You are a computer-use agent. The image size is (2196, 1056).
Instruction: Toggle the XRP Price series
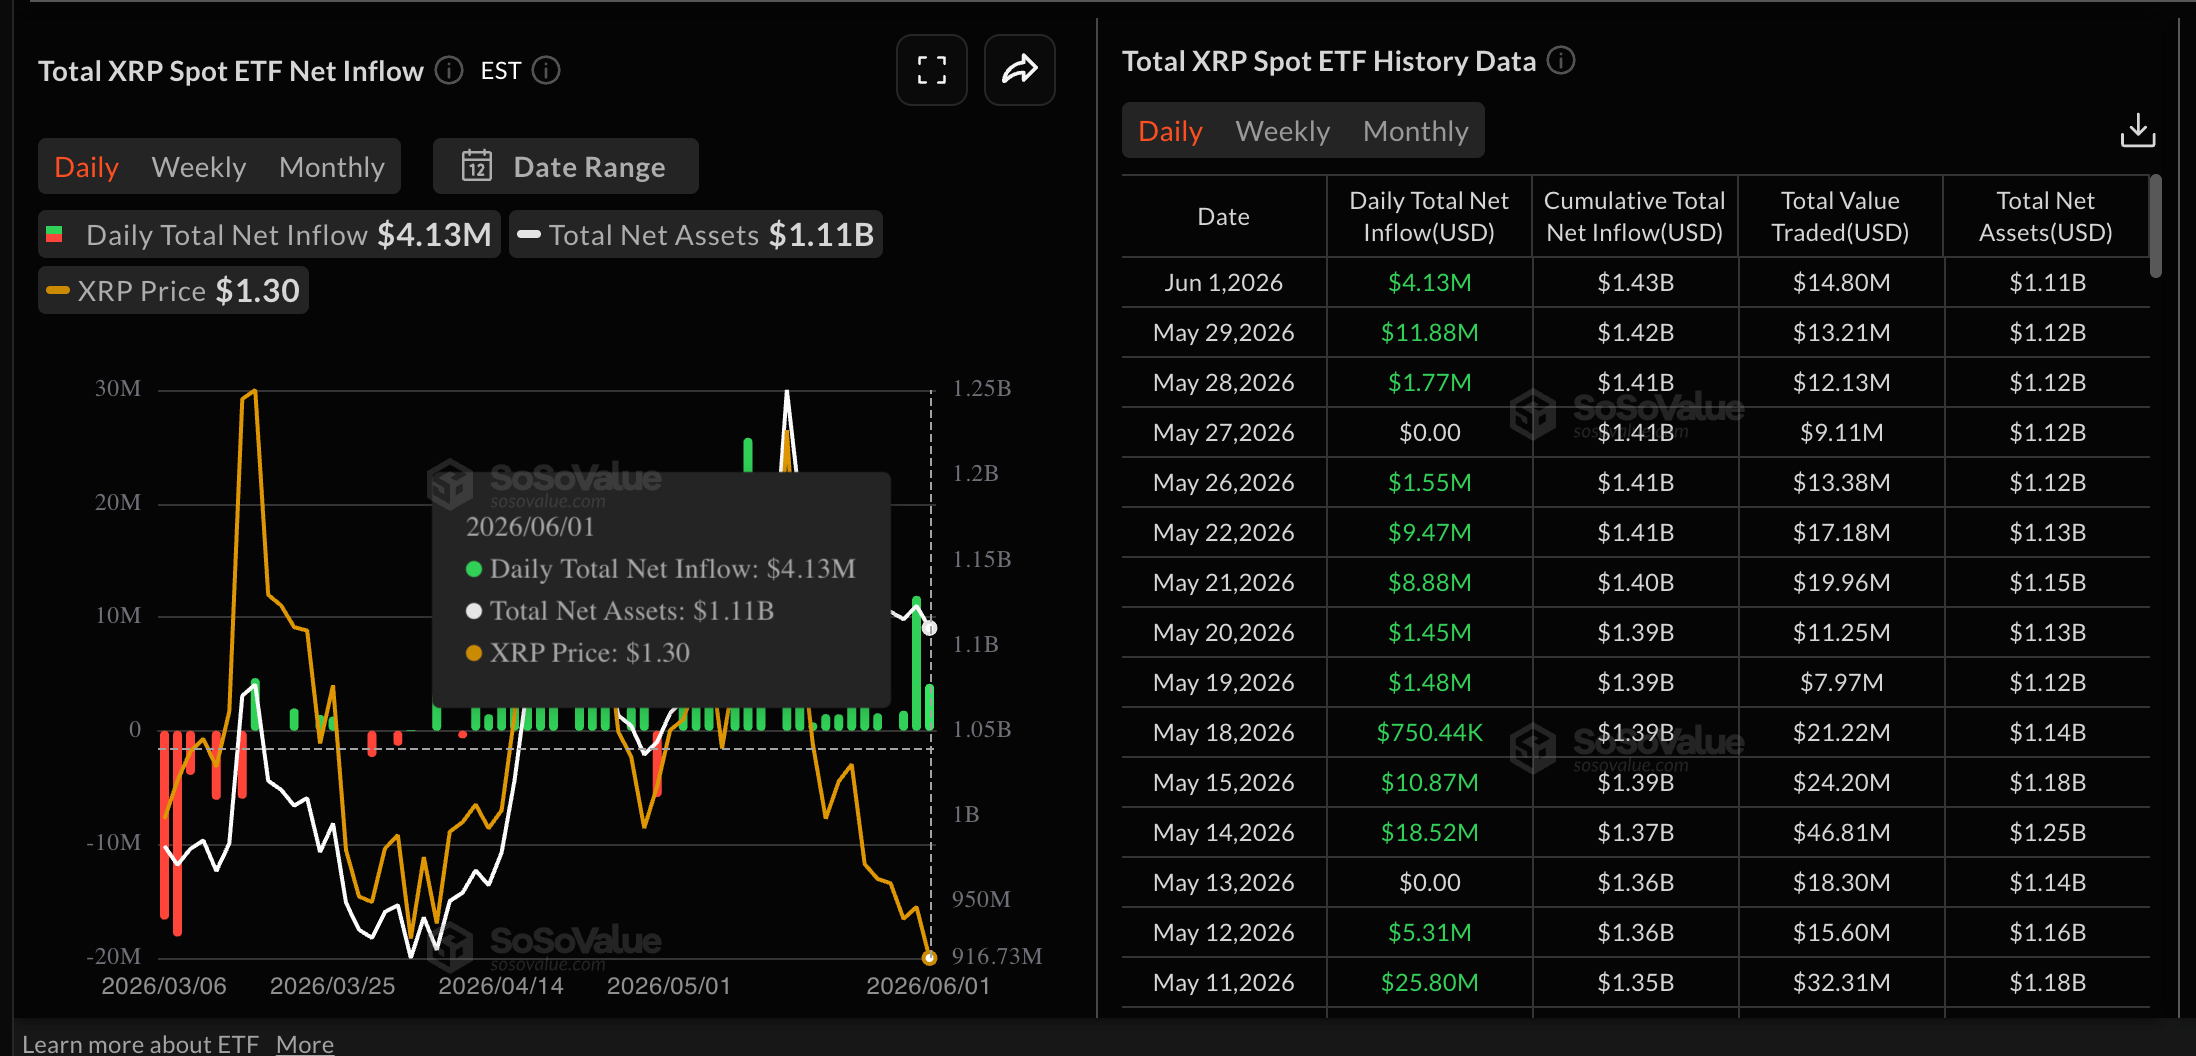[x=173, y=291]
